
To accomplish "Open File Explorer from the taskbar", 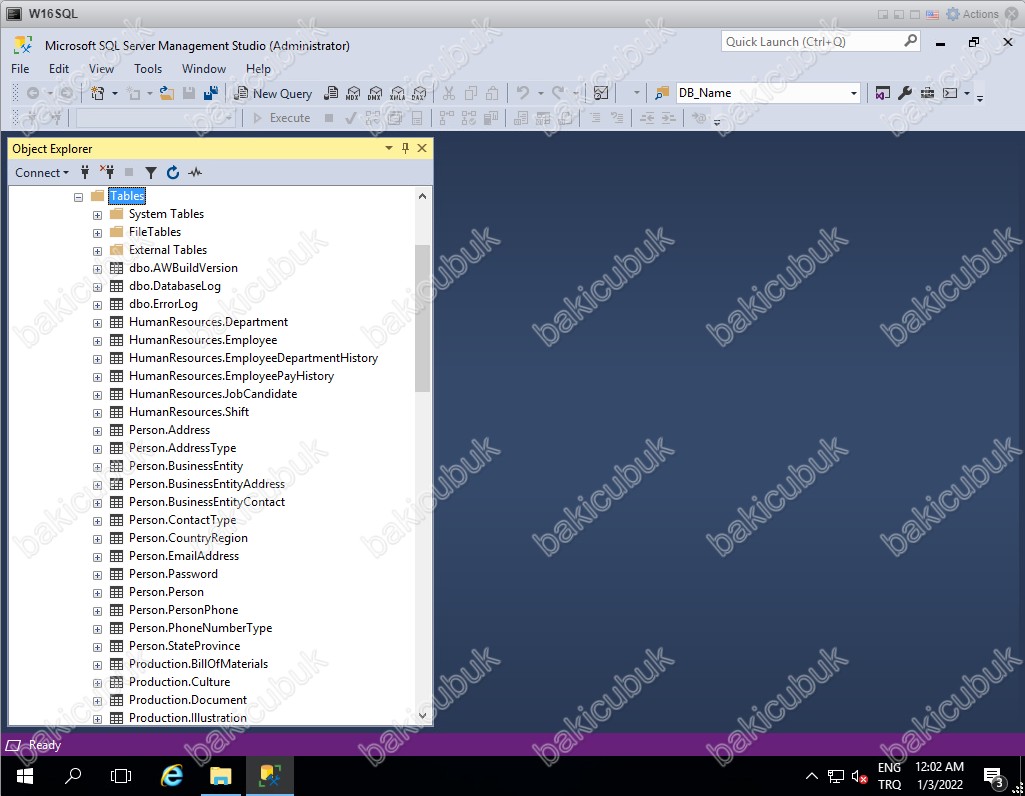I will [x=220, y=776].
